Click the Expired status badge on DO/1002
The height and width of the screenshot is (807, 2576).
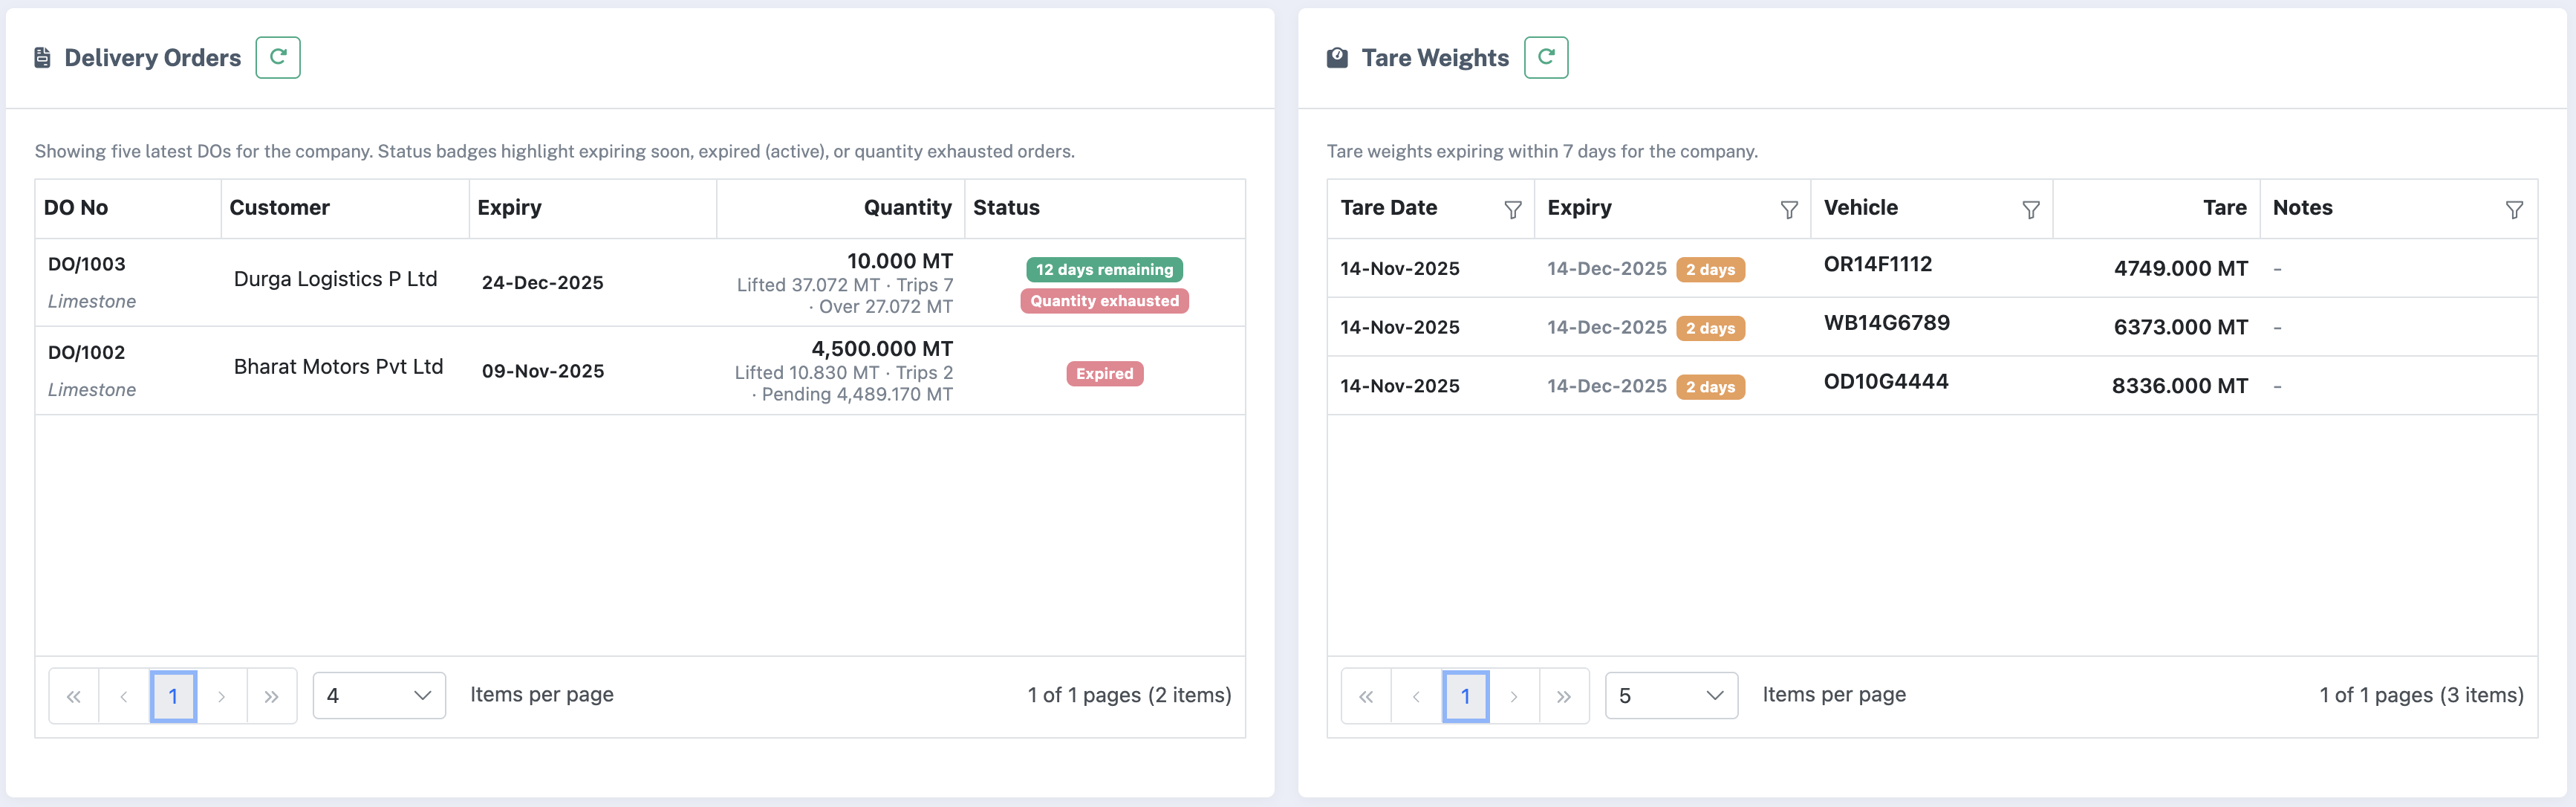(x=1104, y=373)
